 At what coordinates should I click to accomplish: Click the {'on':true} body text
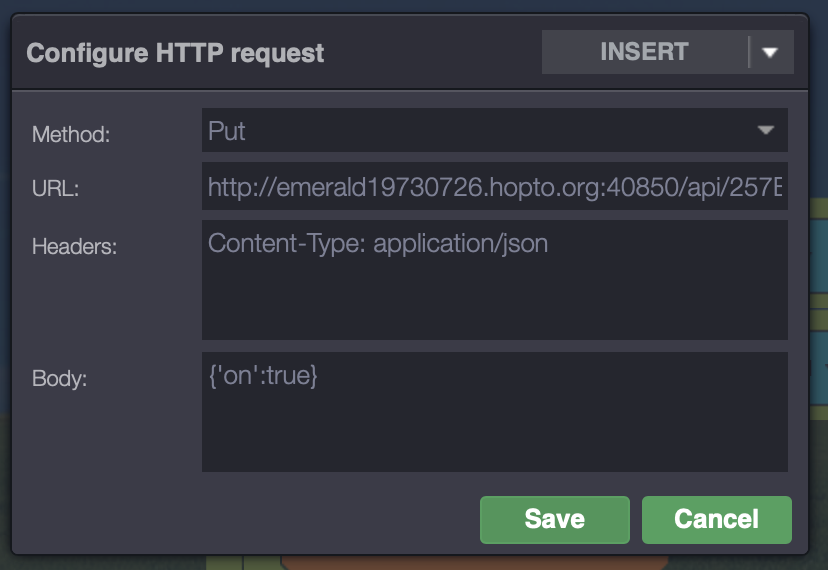(262, 375)
